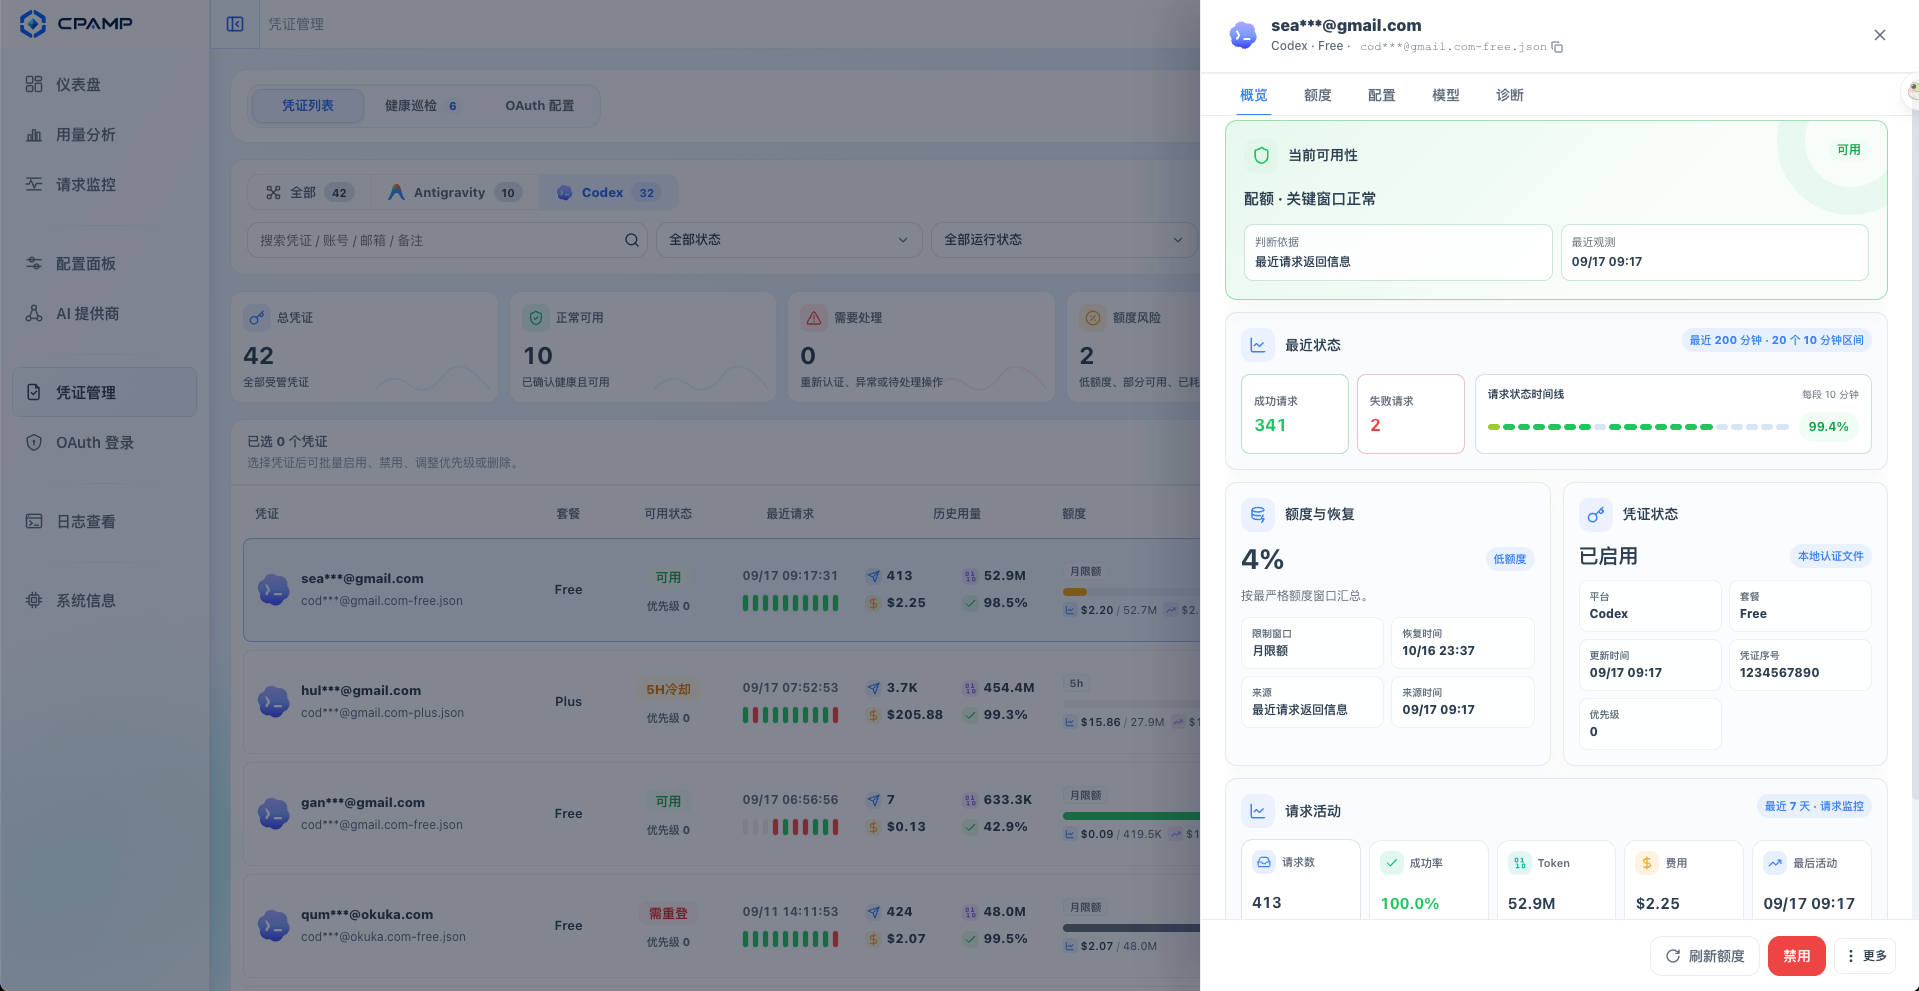Screen dimensions: 1919x991
Task: Collapse the sidebar toggle icon
Action: click(235, 24)
